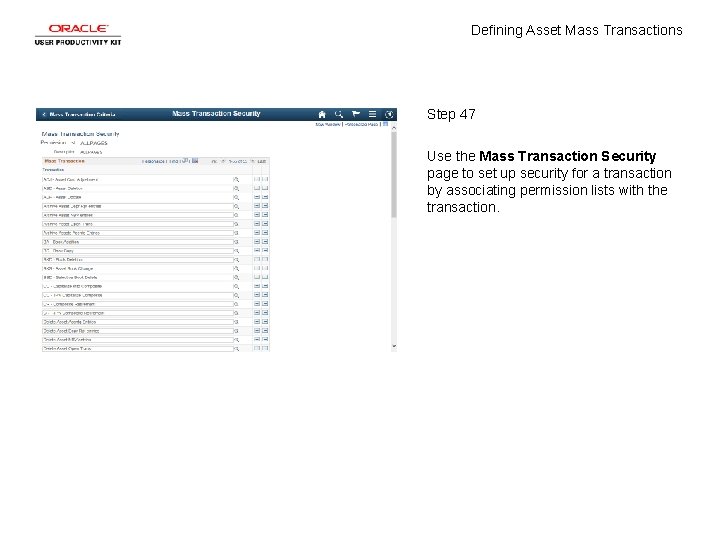This screenshot has width=720, height=540.
Task: Click the ALLPAGES permission list value
Action: (x=94, y=143)
